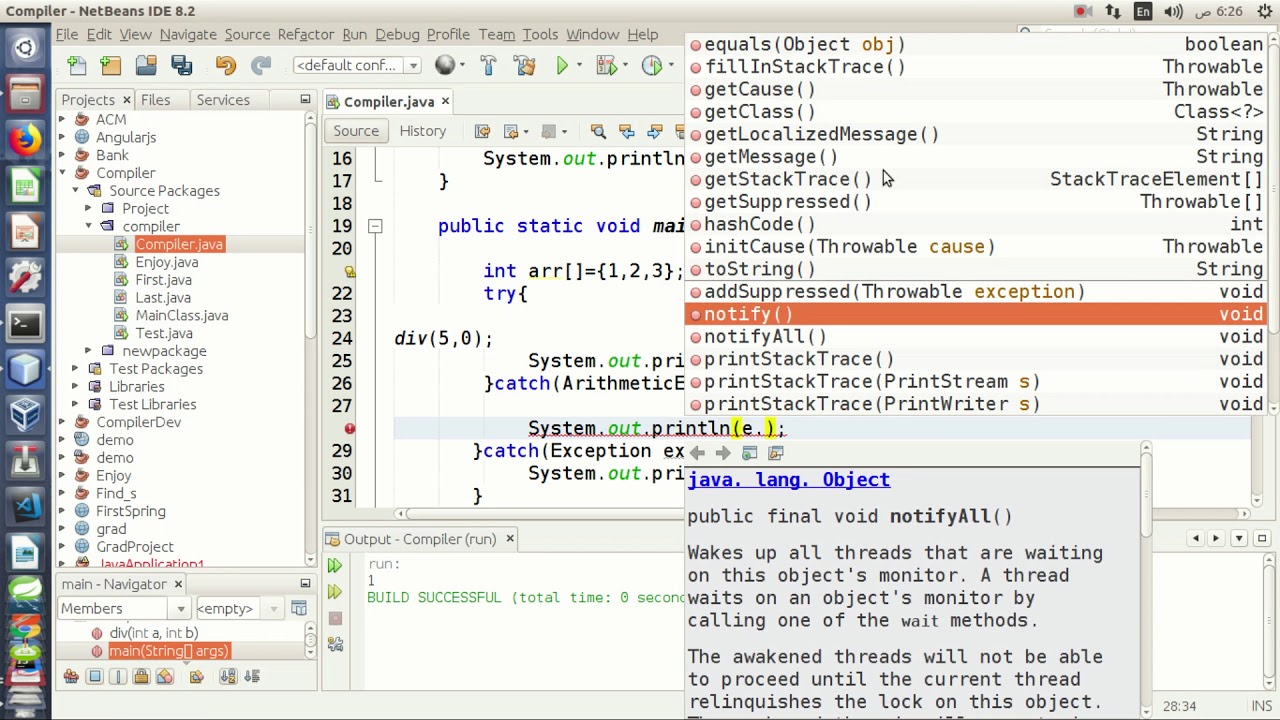Run the project with green play icon
The image size is (1280, 720).
[x=562, y=66]
